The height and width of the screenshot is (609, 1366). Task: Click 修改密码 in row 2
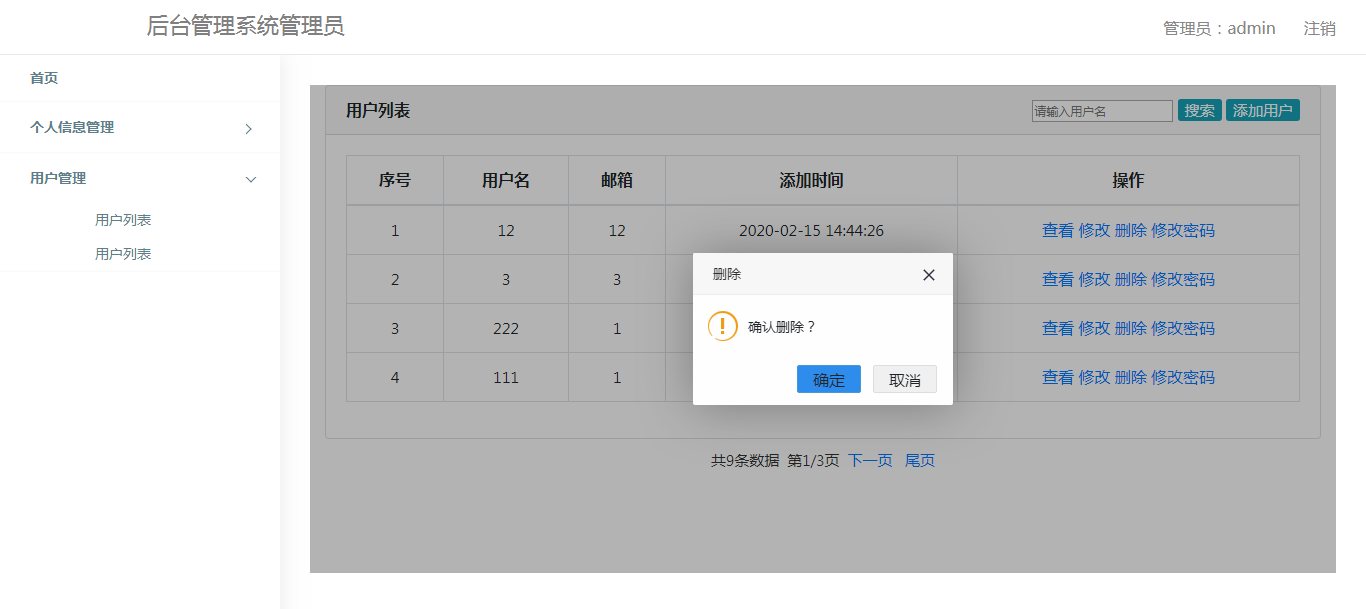pyautogui.click(x=1183, y=279)
